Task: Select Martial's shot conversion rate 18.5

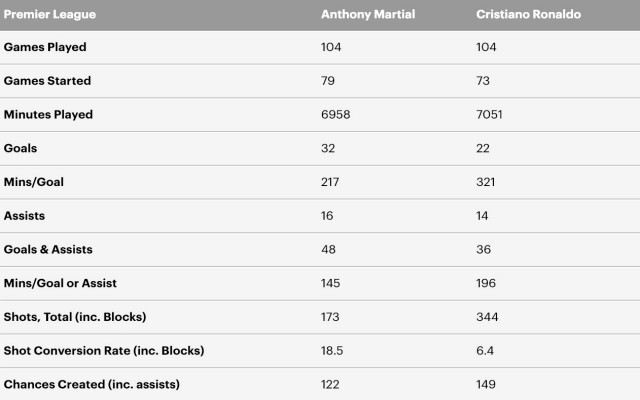Action: [x=332, y=351]
